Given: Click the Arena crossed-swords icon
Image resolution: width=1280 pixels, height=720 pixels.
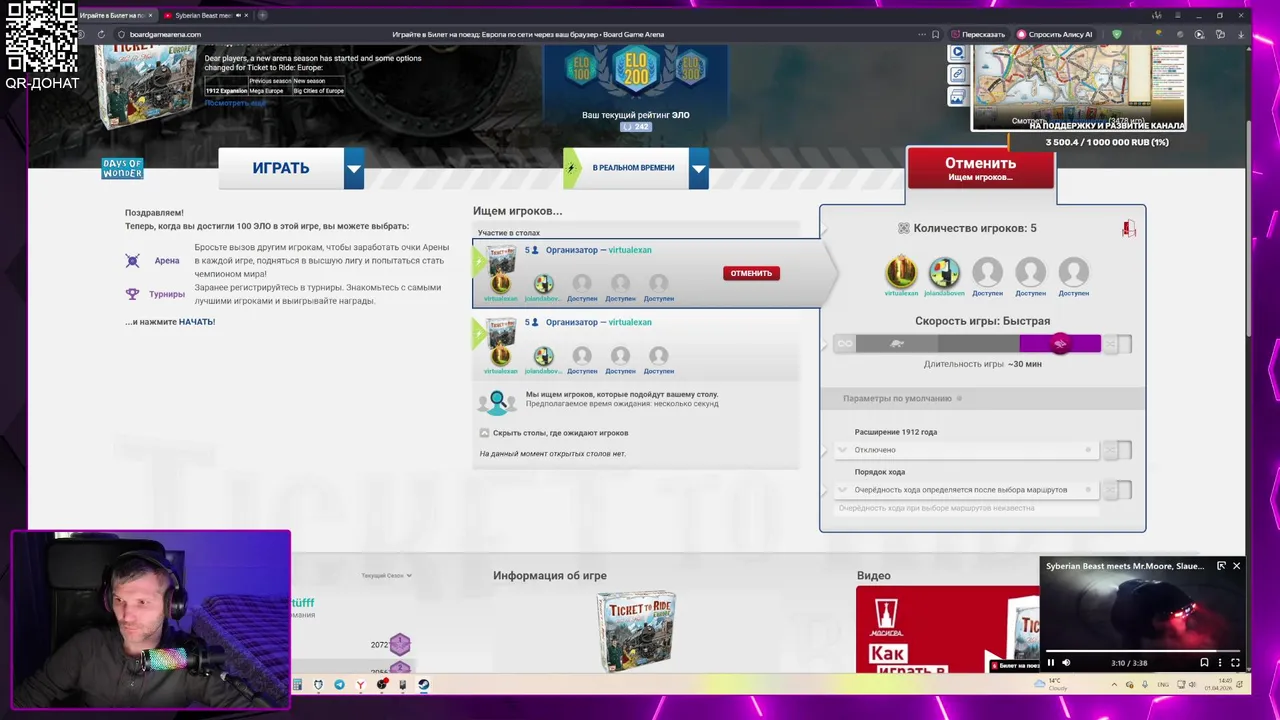Looking at the screenshot, I should pos(132,261).
